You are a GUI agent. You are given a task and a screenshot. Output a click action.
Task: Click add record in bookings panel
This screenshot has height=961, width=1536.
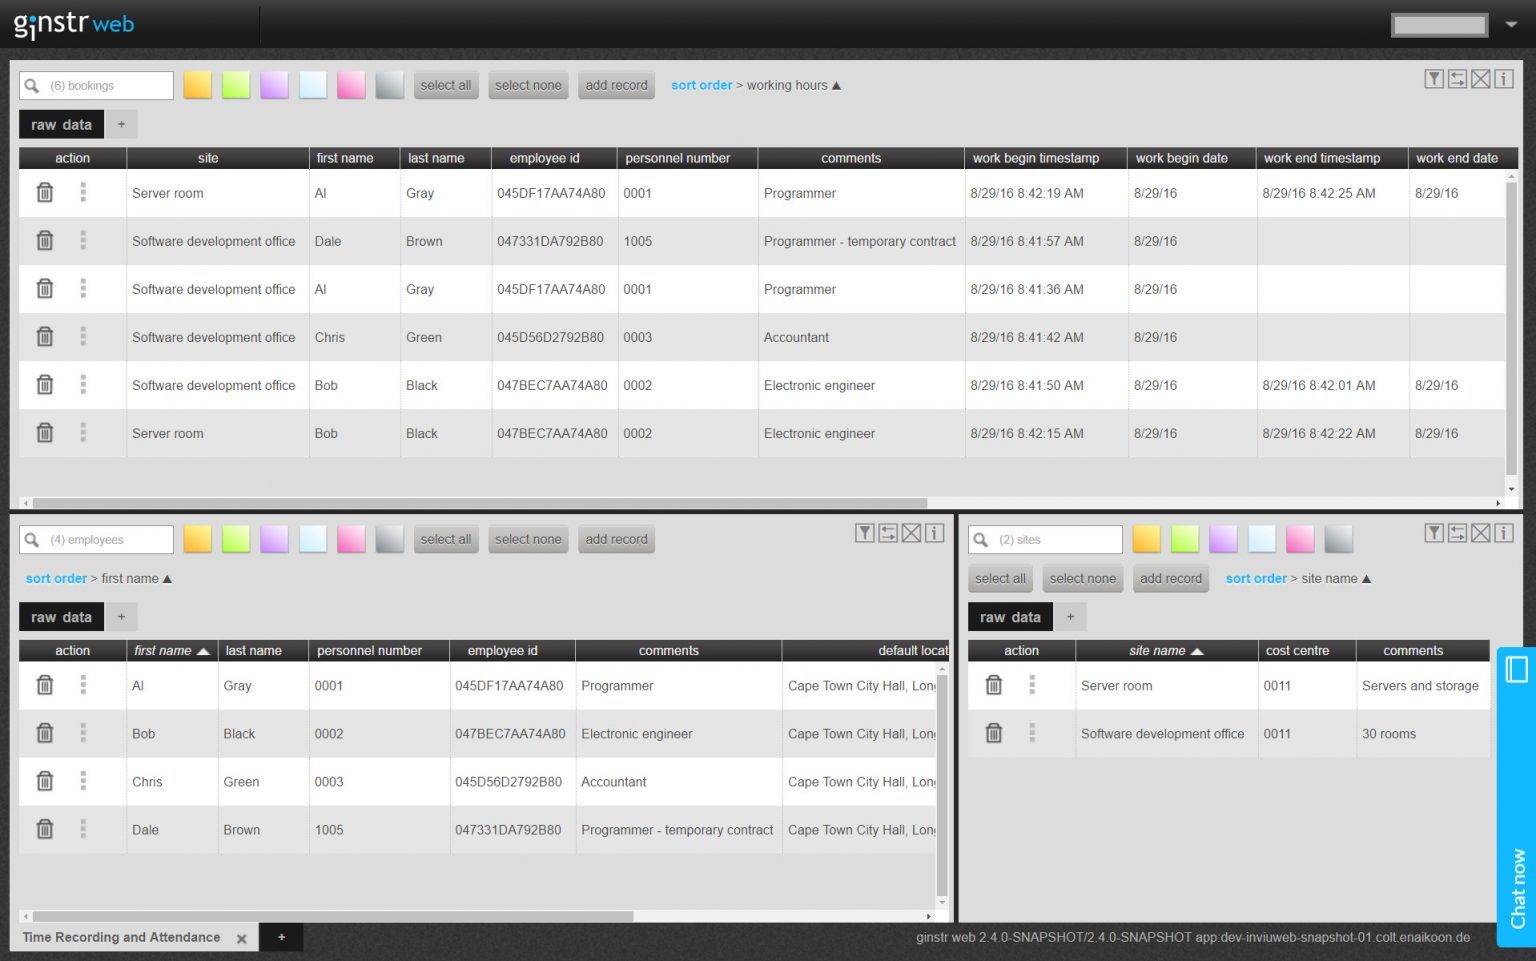click(616, 85)
